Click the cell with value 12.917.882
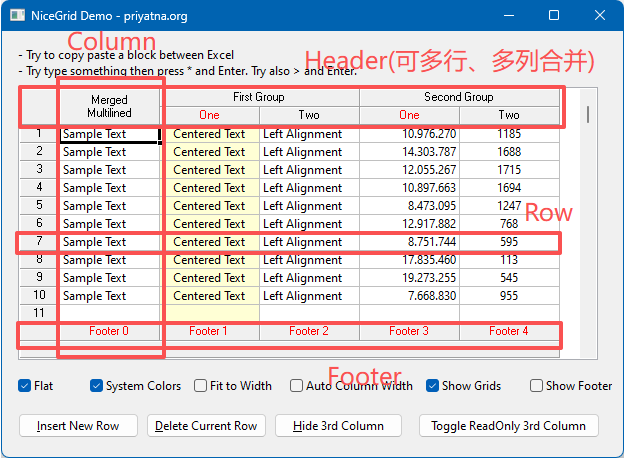This screenshot has height=460, width=625. (x=409, y=224)
